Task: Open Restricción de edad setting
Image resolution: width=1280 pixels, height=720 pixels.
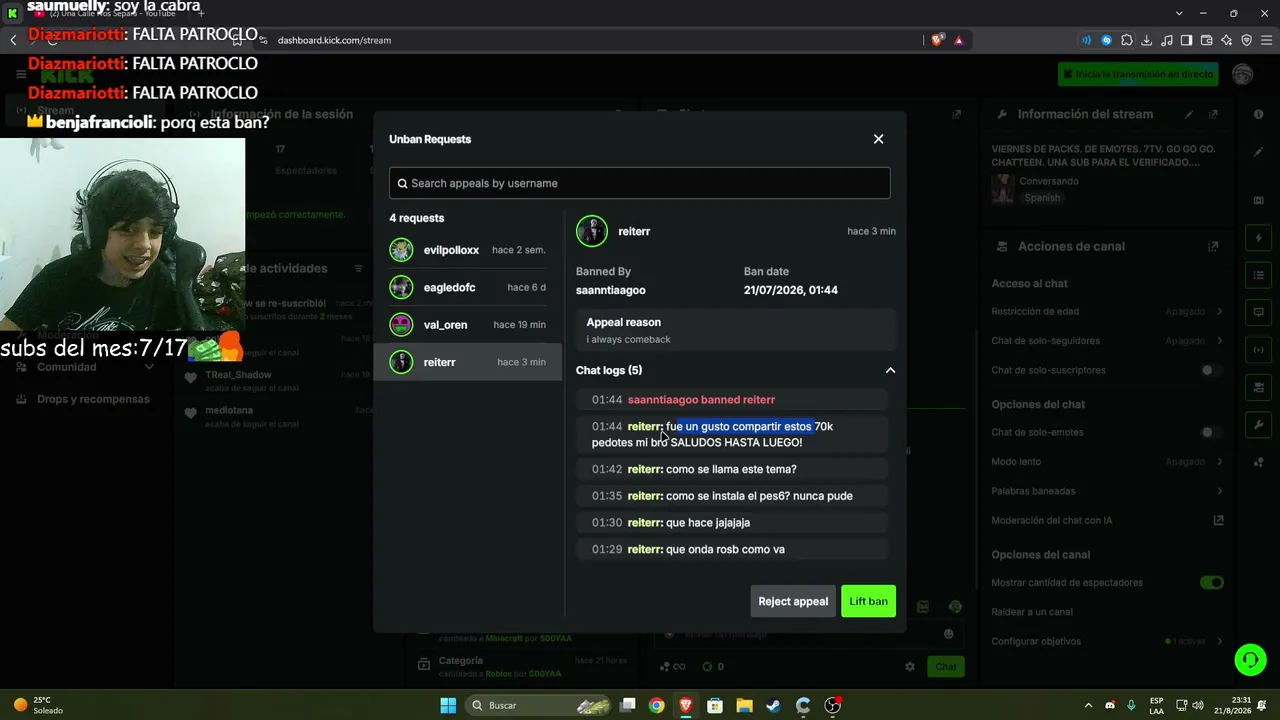Action: [1107, 312]
